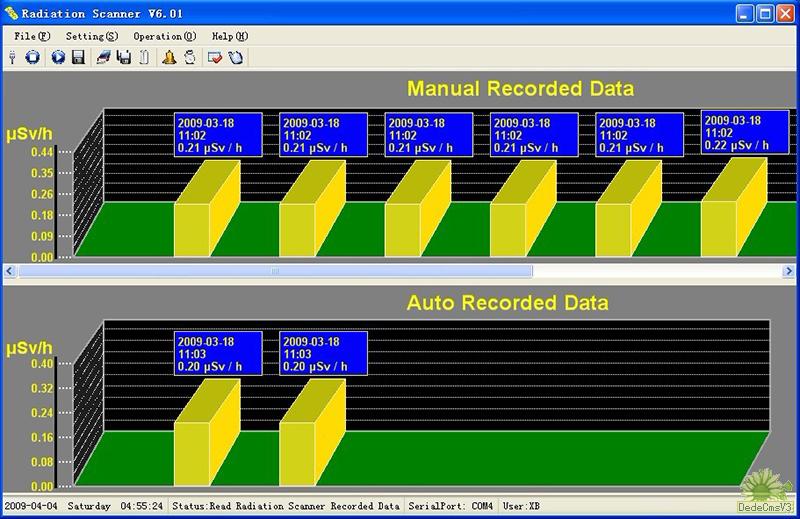The image size is (800, 519).
Task: Click the red checkmark toolbar icon
Action: click(x=214, y=57)
